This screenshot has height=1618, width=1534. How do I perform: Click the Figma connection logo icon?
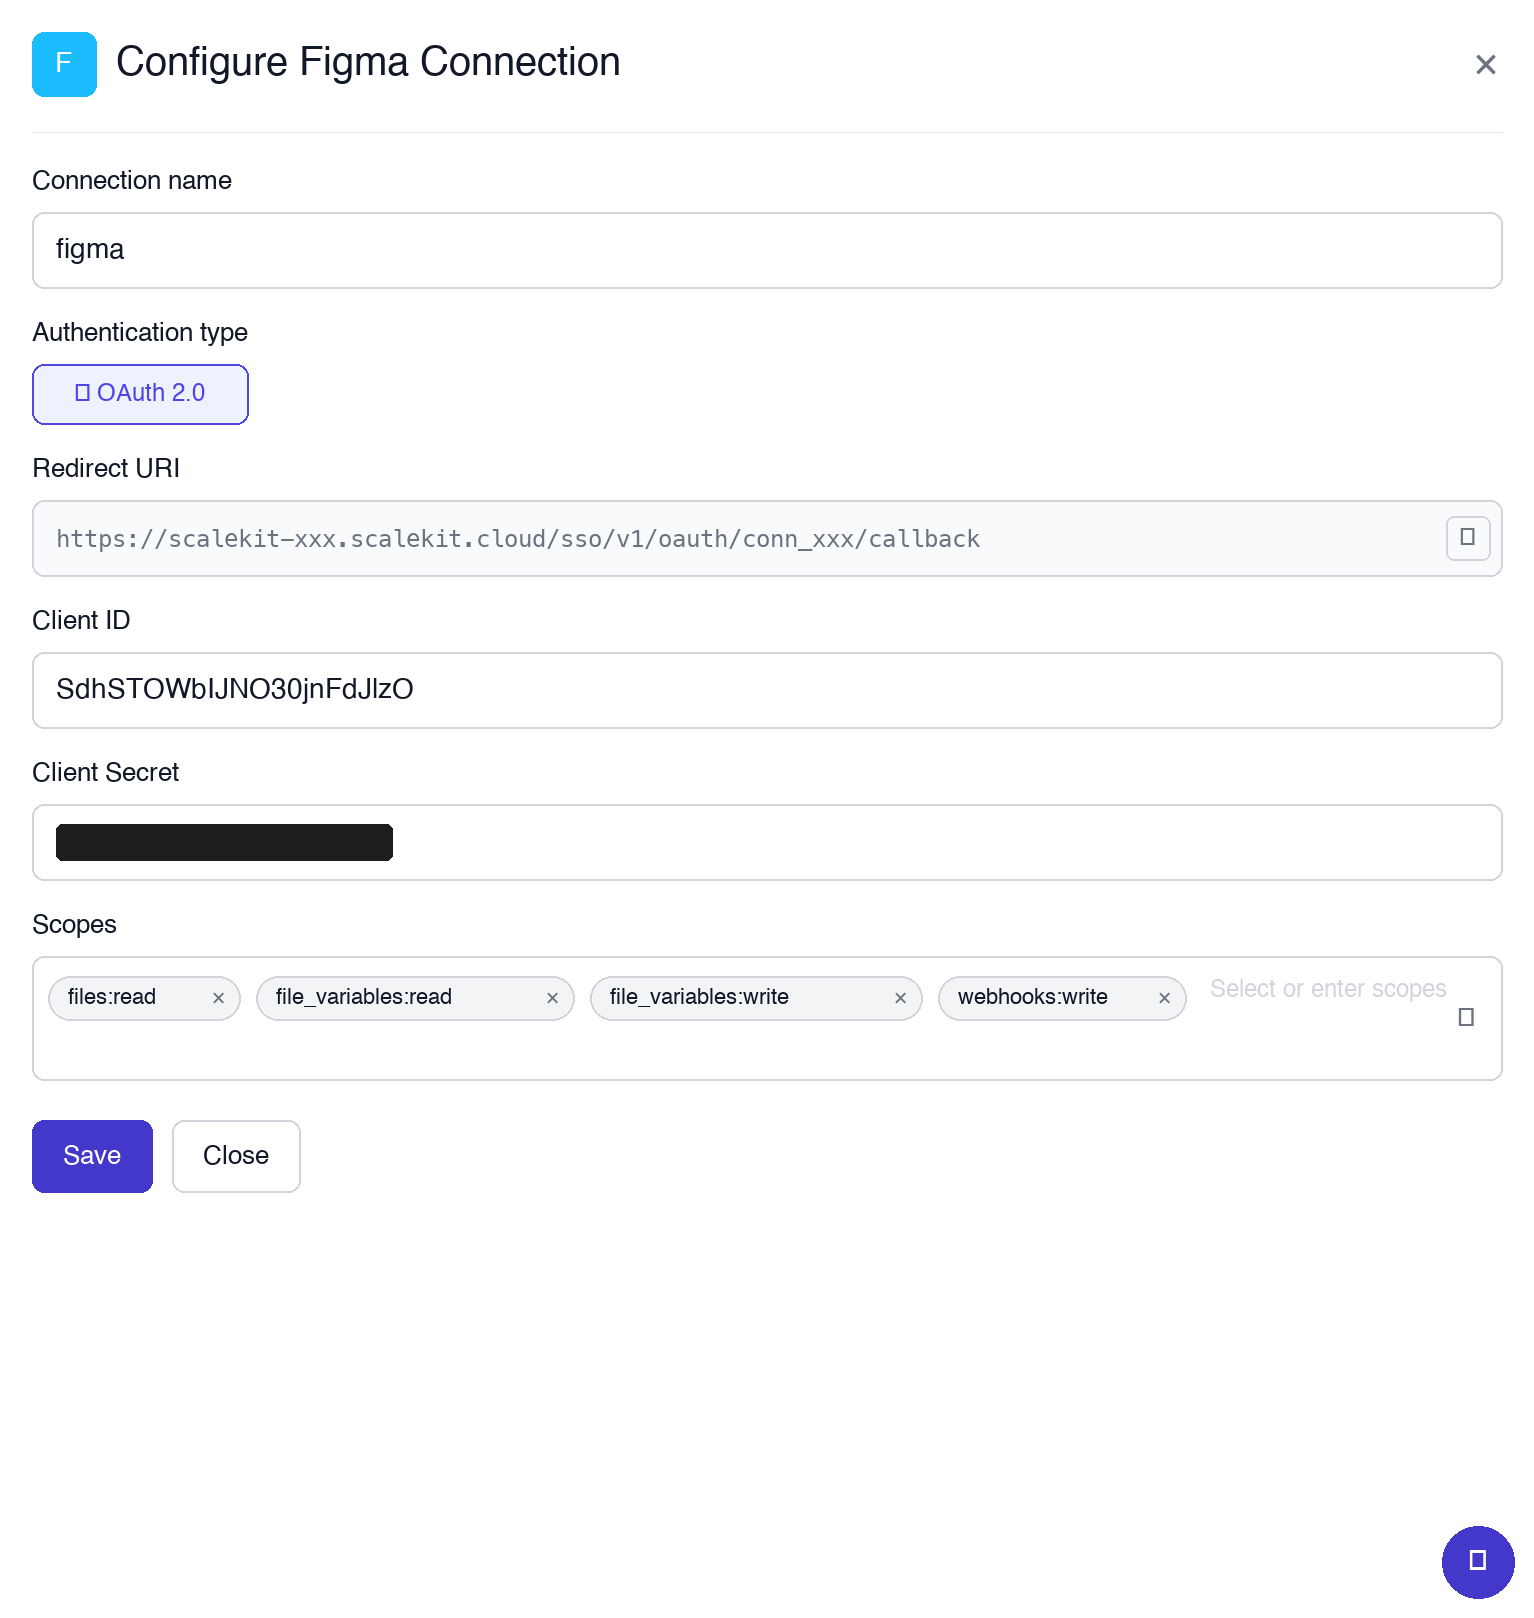coord(64,64)
